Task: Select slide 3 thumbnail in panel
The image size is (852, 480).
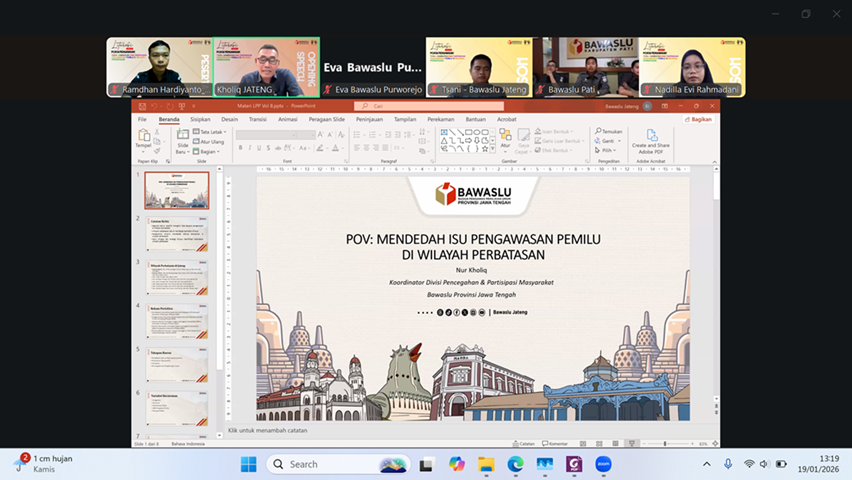Action: [177, 276]
